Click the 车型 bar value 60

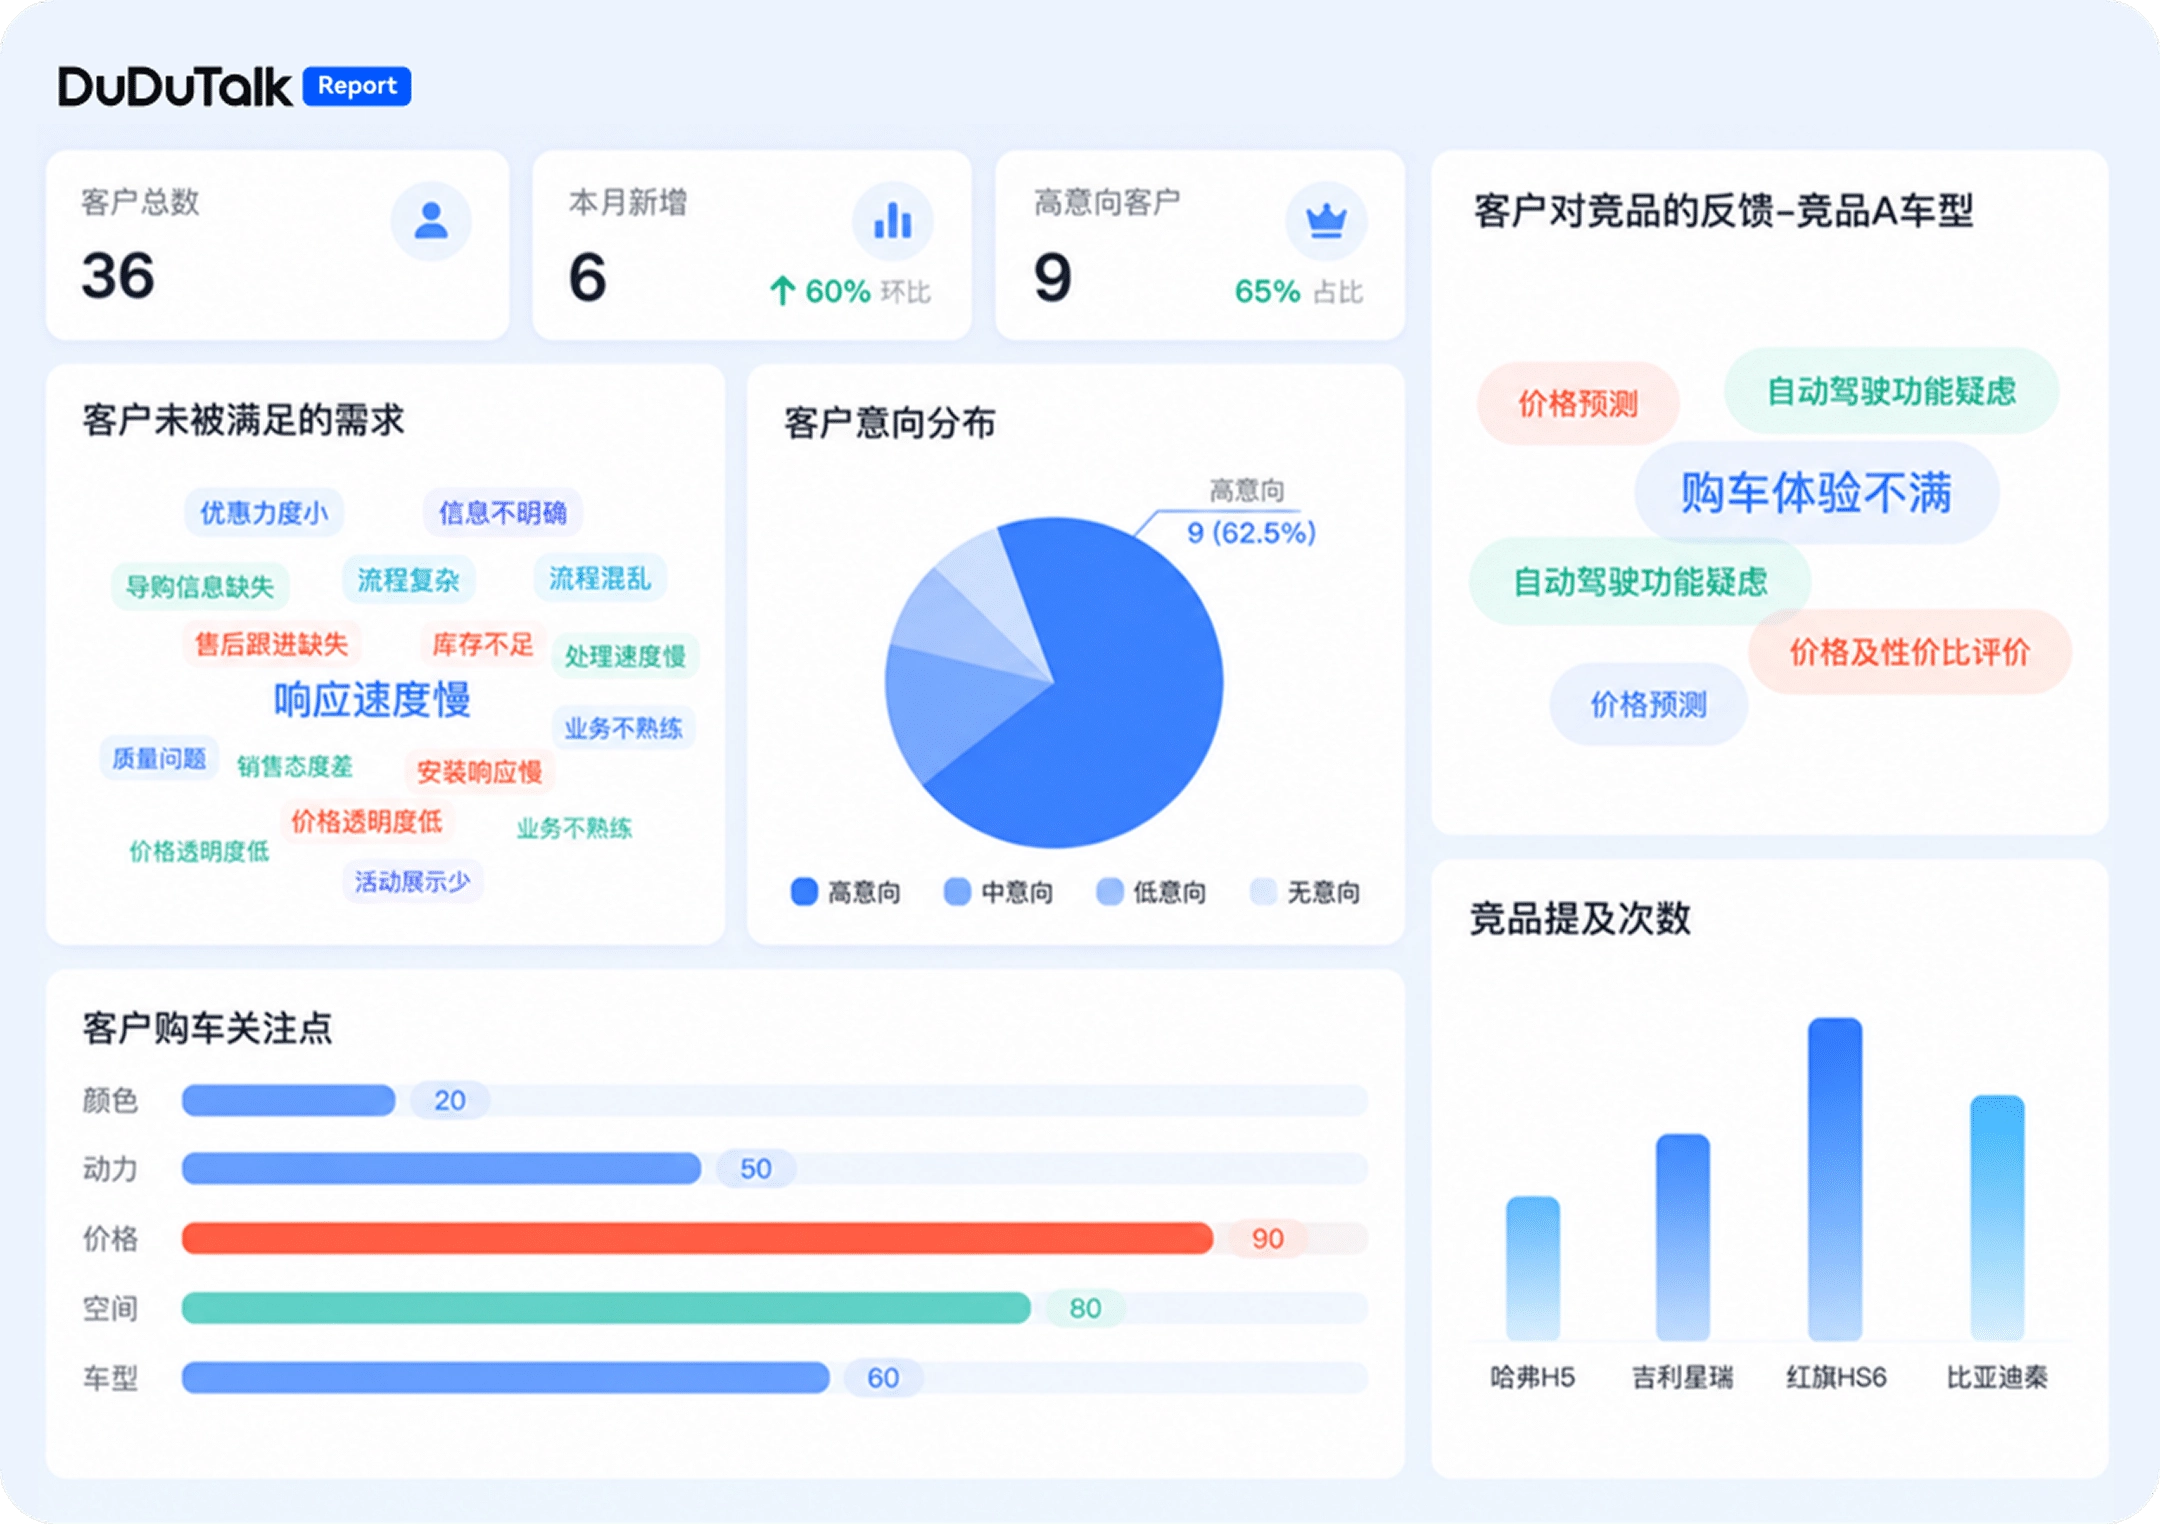click(883, 1378)
